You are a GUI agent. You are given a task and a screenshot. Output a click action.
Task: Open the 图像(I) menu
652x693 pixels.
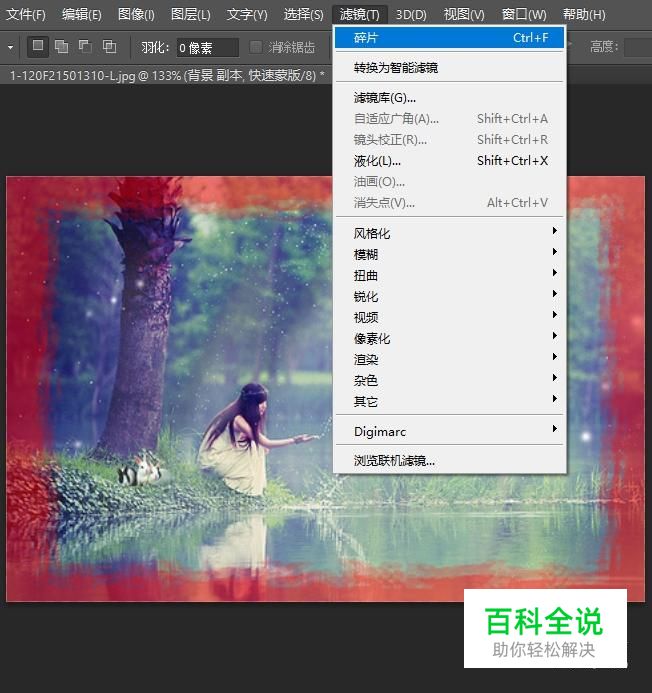click(x=136, y=15)
